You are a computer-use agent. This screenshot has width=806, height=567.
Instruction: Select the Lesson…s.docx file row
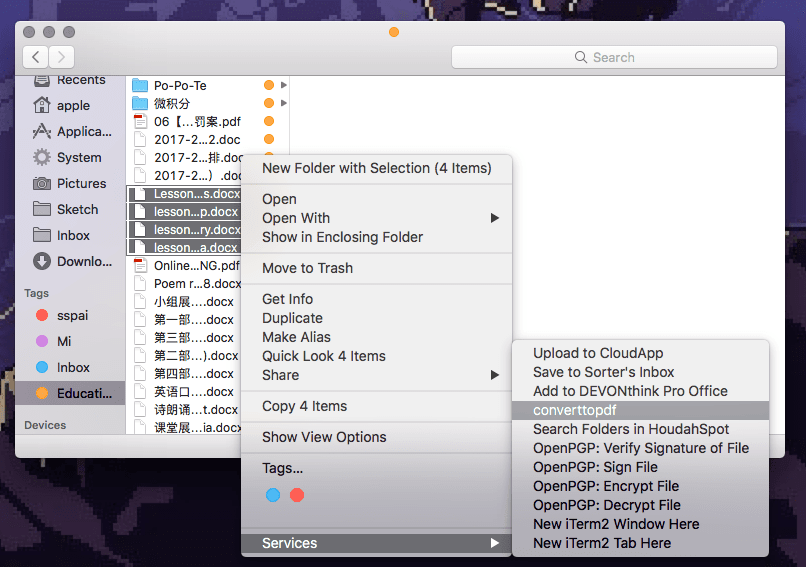pyautogui.click(x=184, y=194)
